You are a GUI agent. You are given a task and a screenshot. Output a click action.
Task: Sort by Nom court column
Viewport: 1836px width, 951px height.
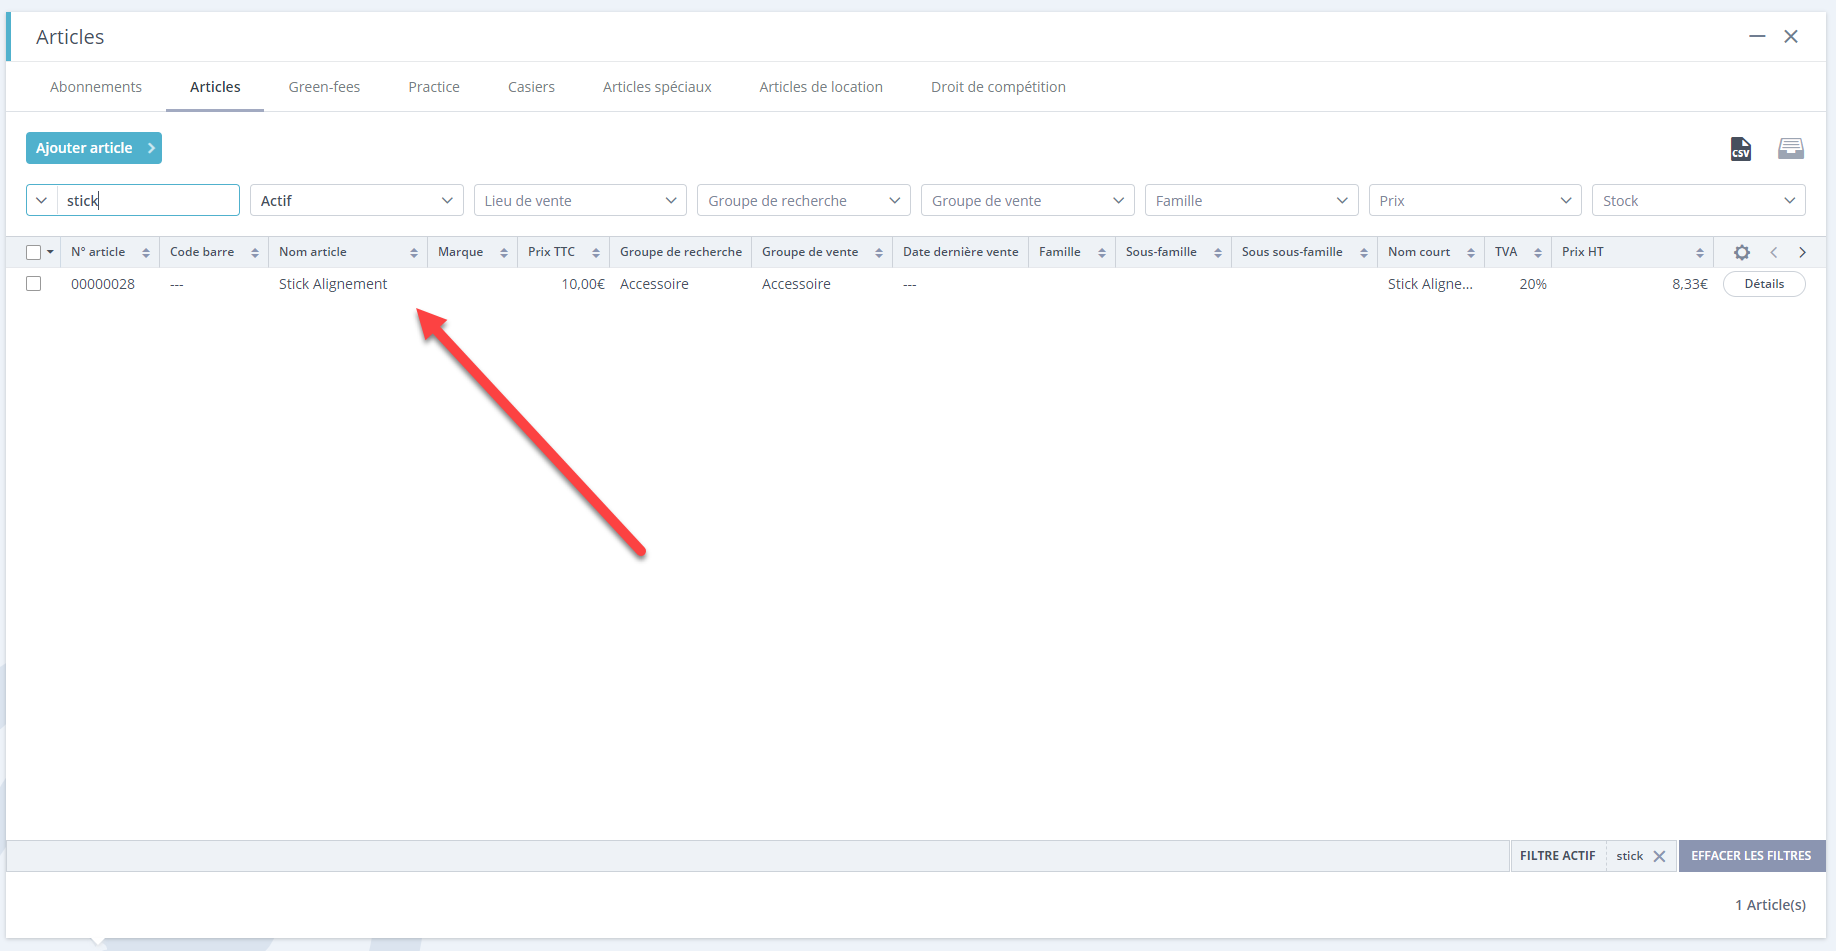[x=1471, y=253]
